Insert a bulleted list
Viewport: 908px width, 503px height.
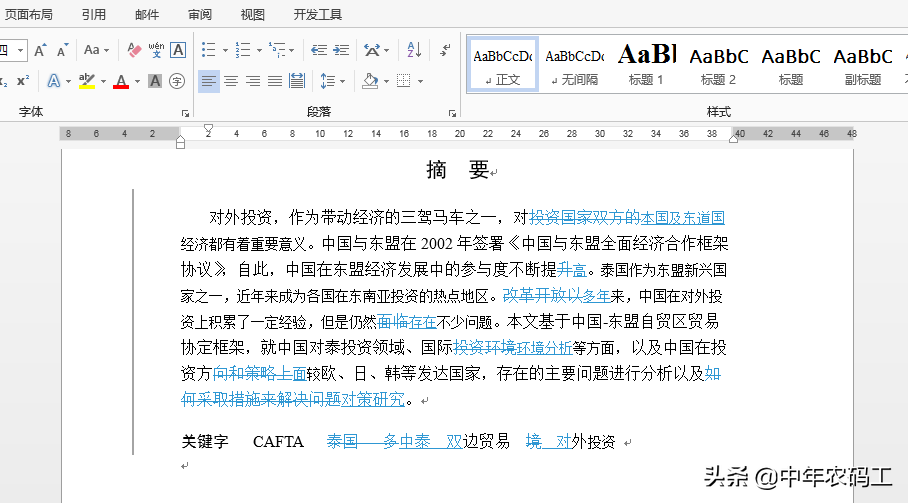[x=208, y=50]
